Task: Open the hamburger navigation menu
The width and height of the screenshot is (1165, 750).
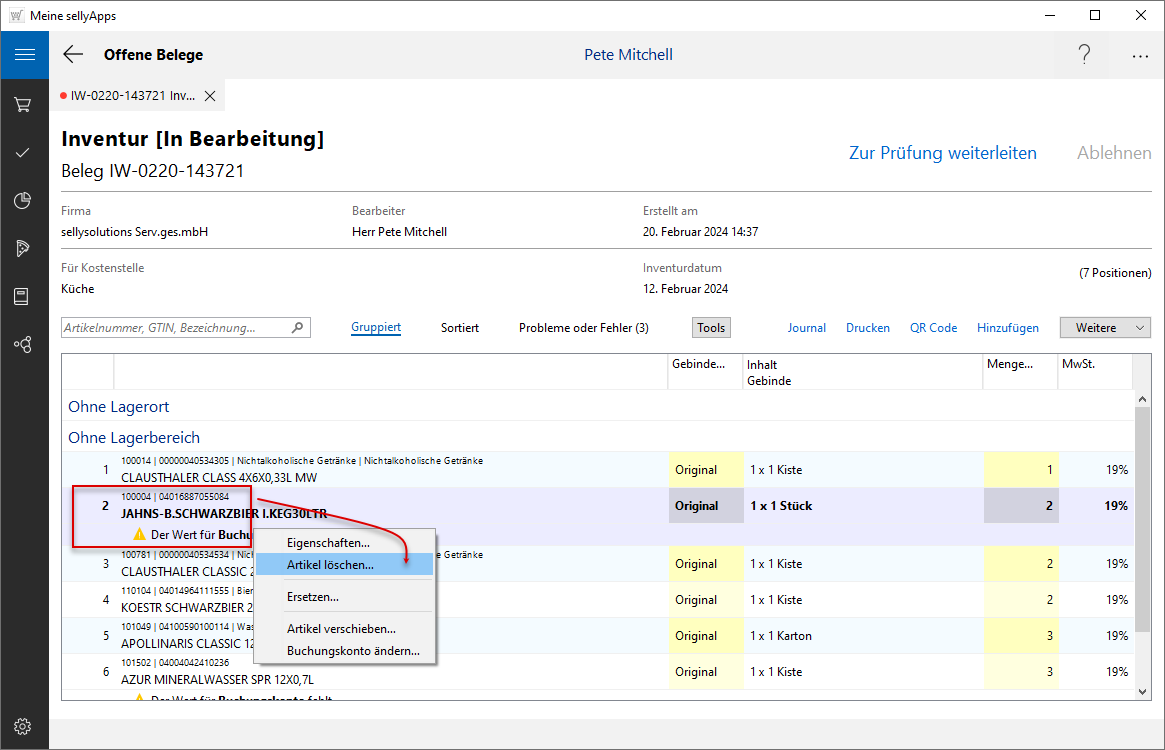Action: click(x=24, y=55)
